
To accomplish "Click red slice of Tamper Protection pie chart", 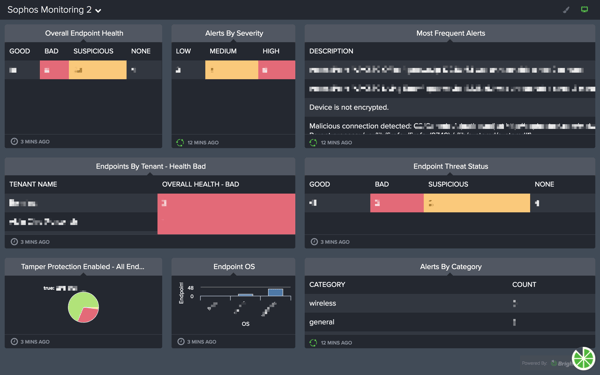I will [x=89, y=315].
